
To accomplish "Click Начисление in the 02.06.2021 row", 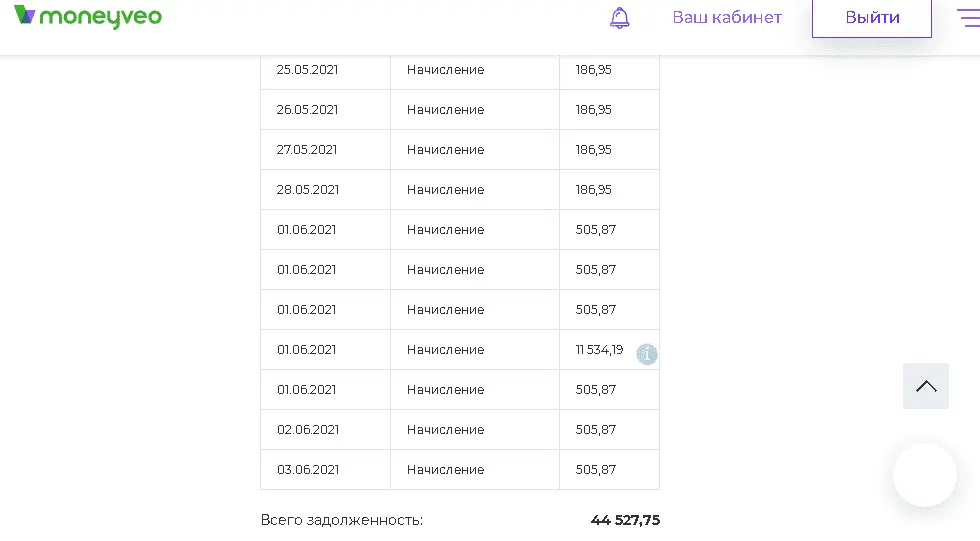I will [445, 430].
